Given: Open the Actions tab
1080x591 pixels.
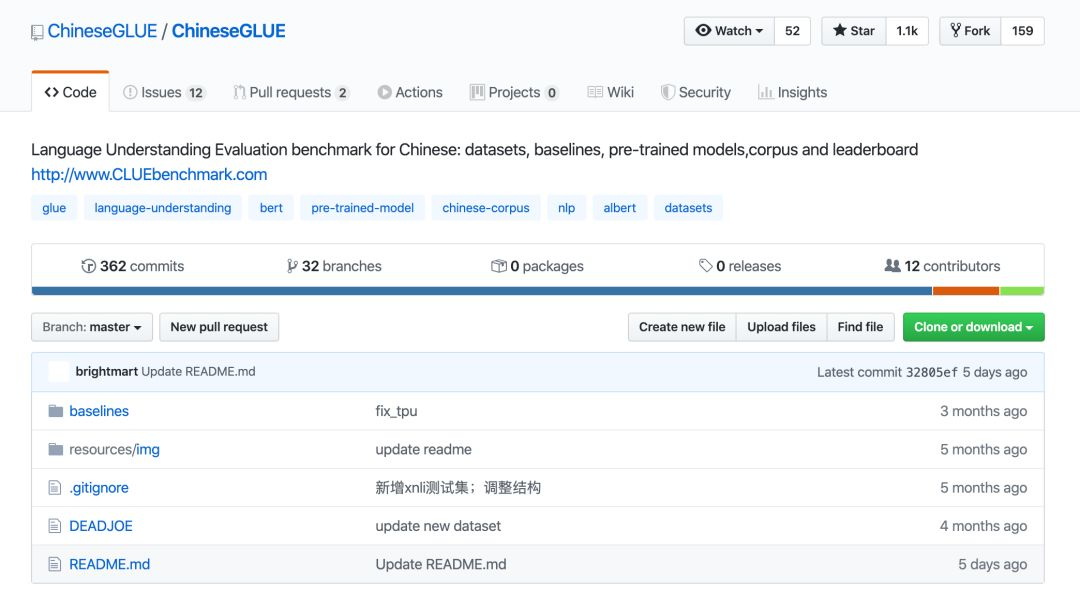Looking at the screenshot, I should pos(410,92).
